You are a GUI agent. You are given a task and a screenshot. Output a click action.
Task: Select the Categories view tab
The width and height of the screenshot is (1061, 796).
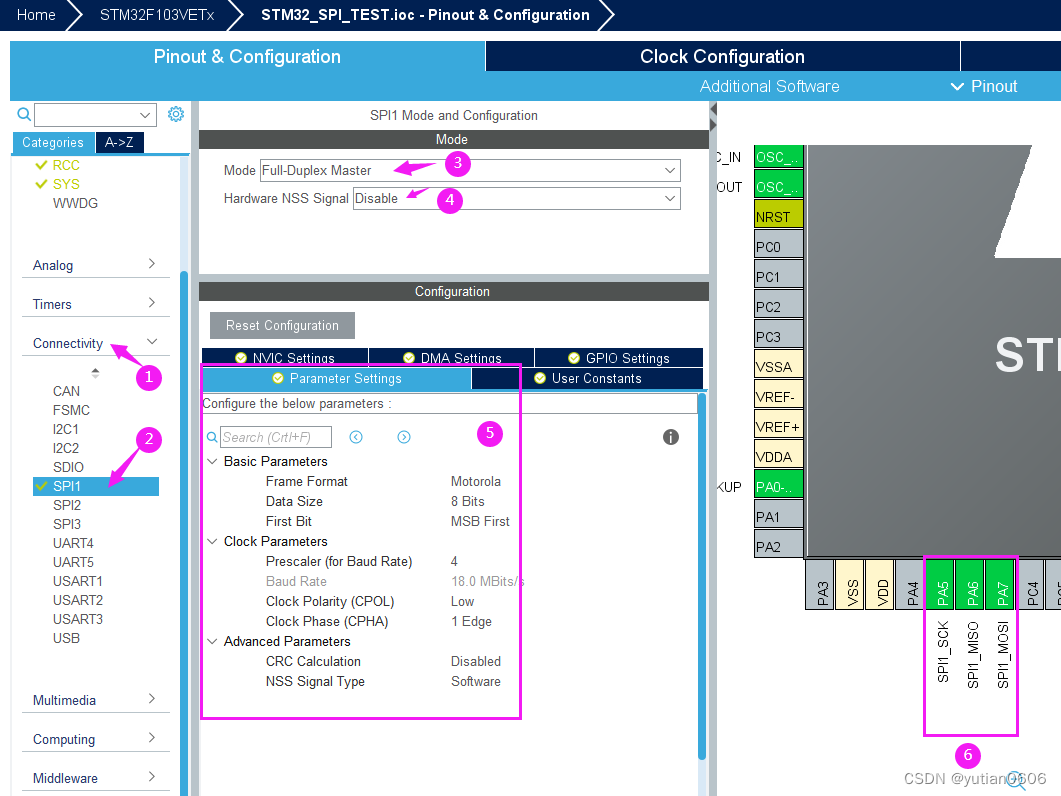(53, 142)
